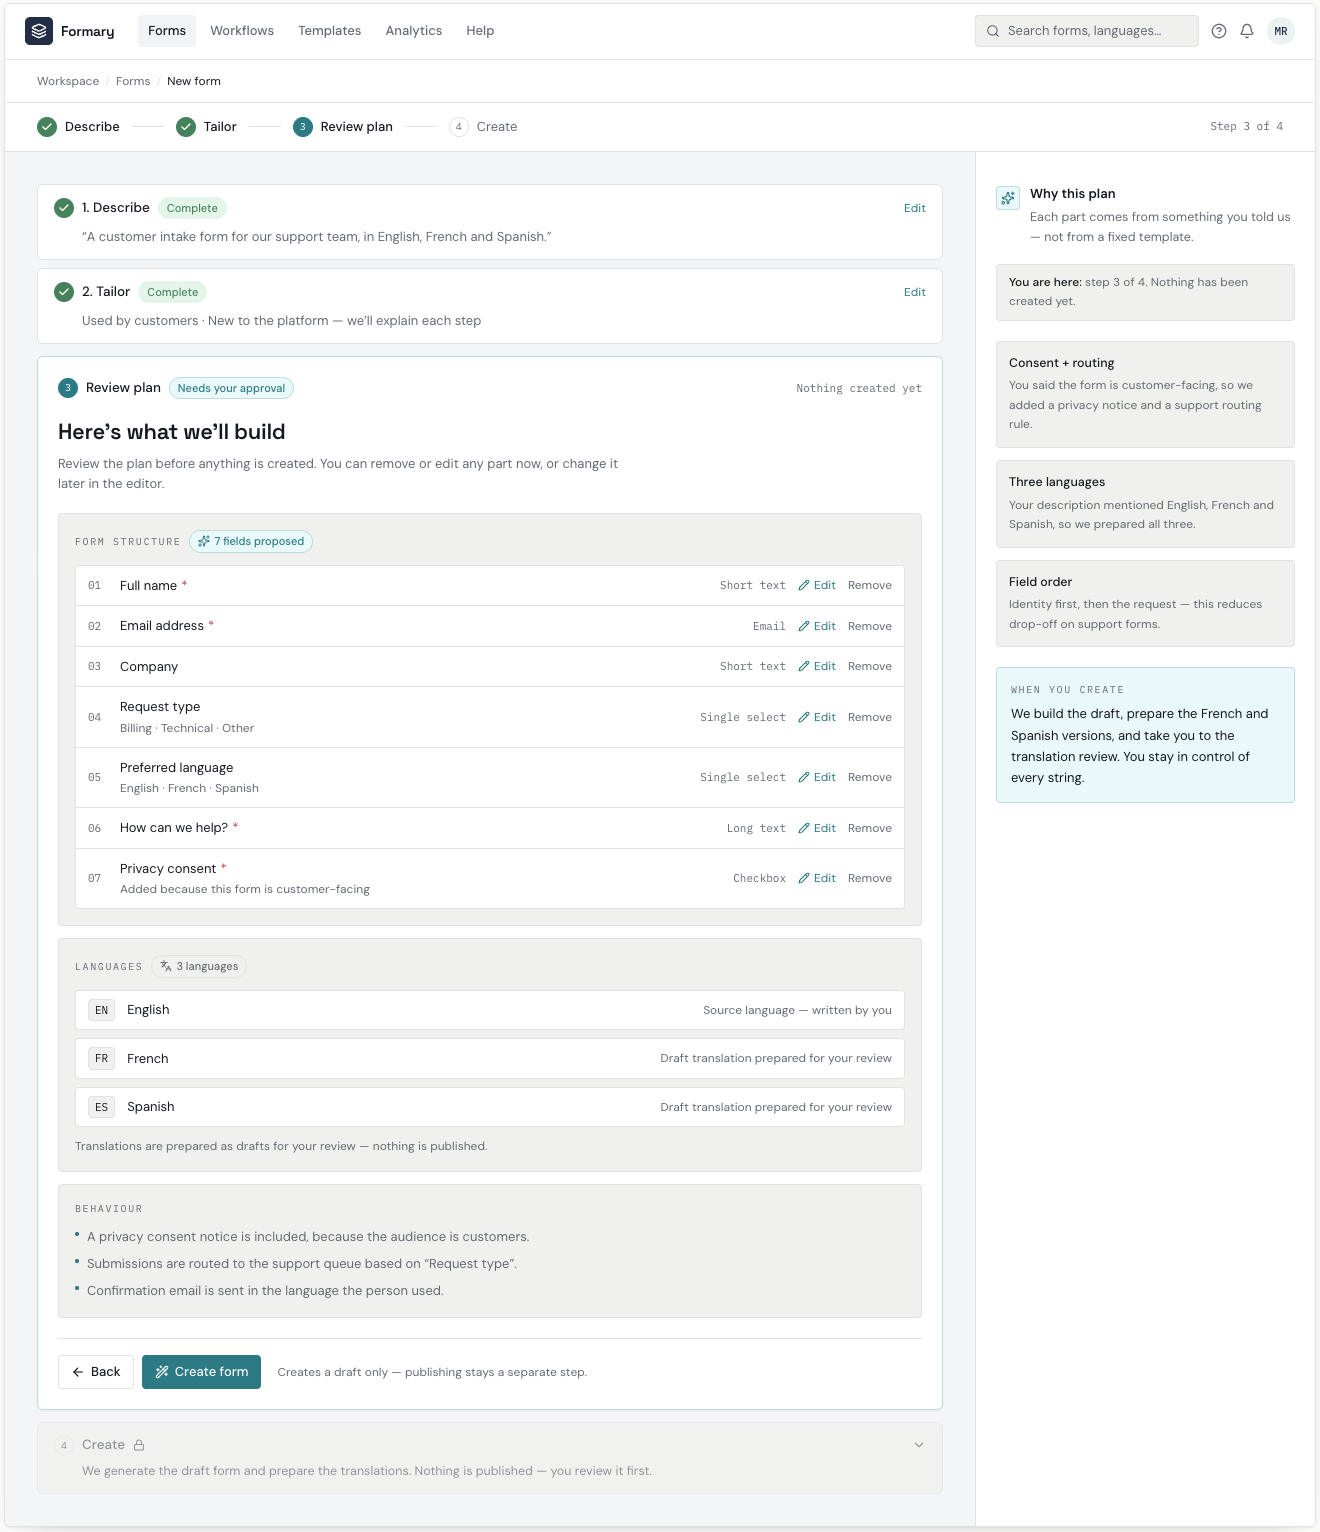Click the Step 3 of 4 indicator
1320x1532 pixels.
click(x=1246, y=126)
